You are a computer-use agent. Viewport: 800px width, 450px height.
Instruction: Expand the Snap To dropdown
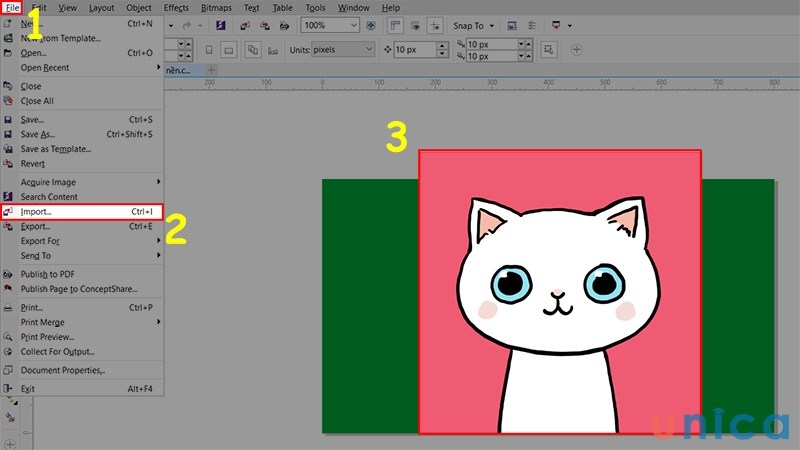492,26
